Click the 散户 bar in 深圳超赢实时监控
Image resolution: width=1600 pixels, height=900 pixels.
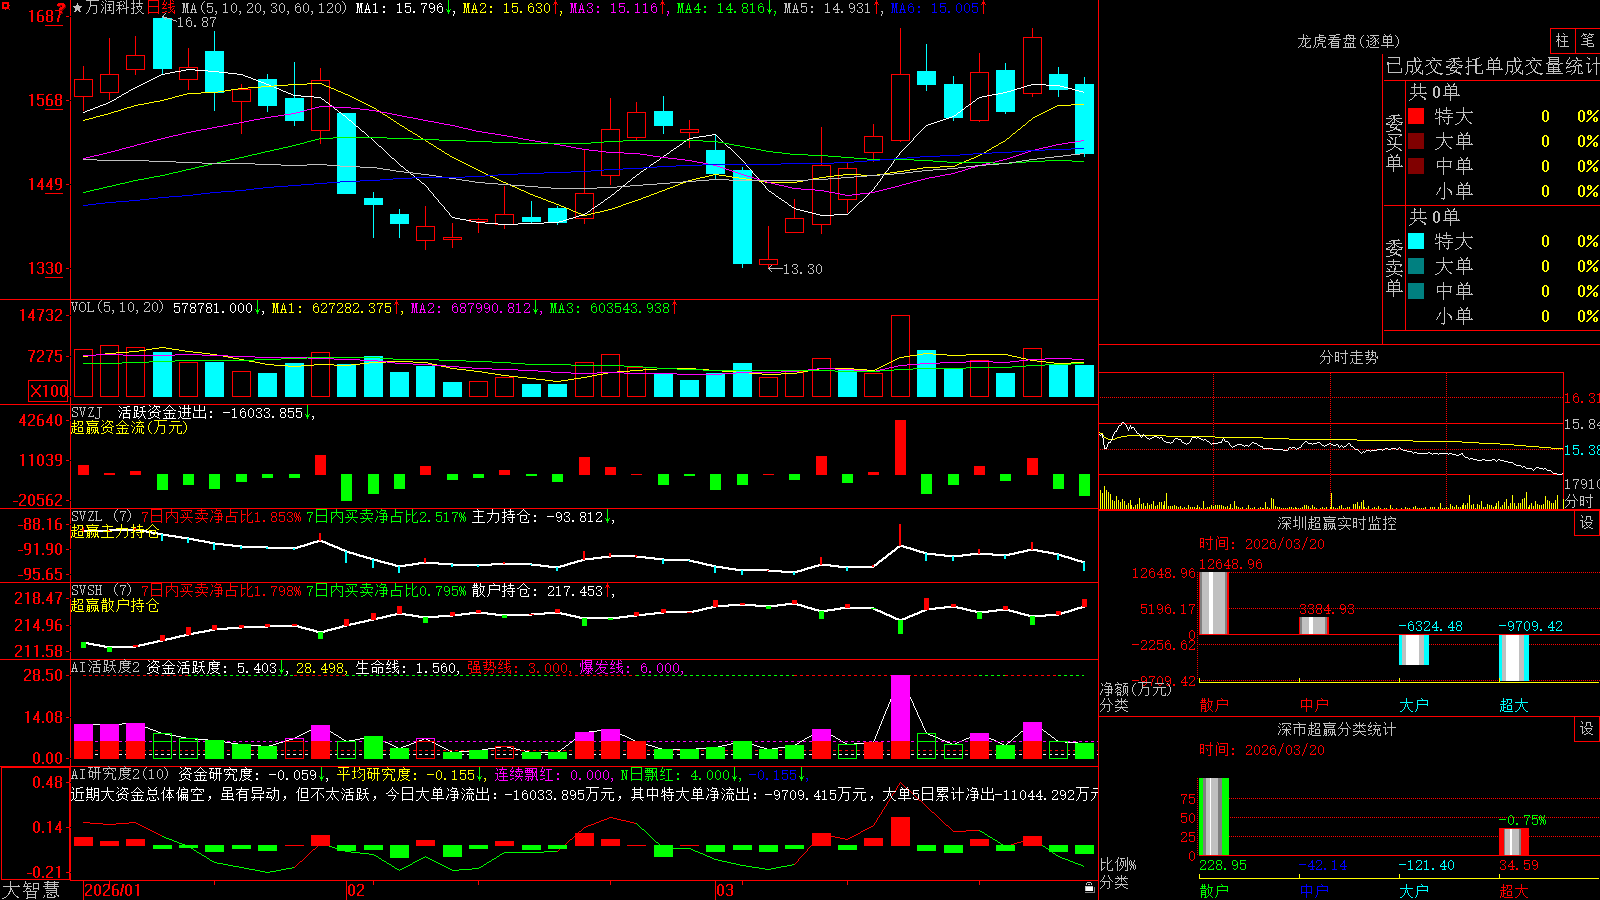[1213, 603]
